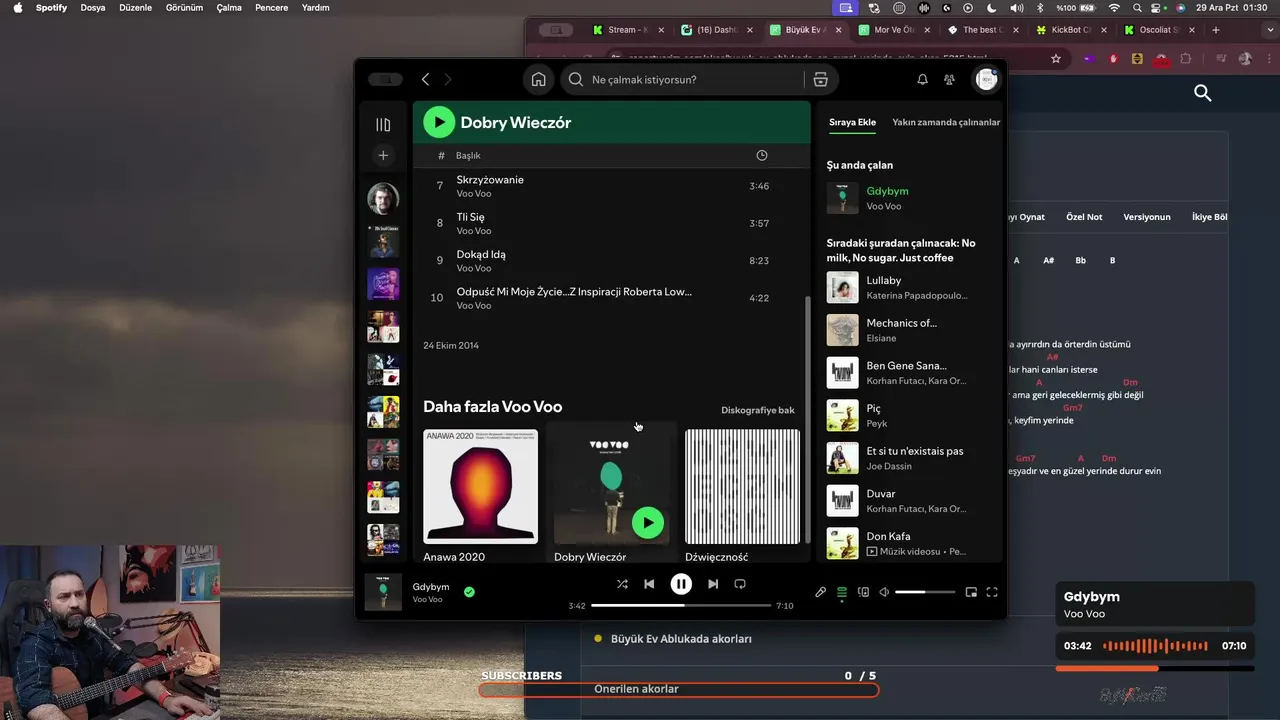Select track 9 Dokąd Idą
Screen dimensions: 1280x720
tap(612, 260)
